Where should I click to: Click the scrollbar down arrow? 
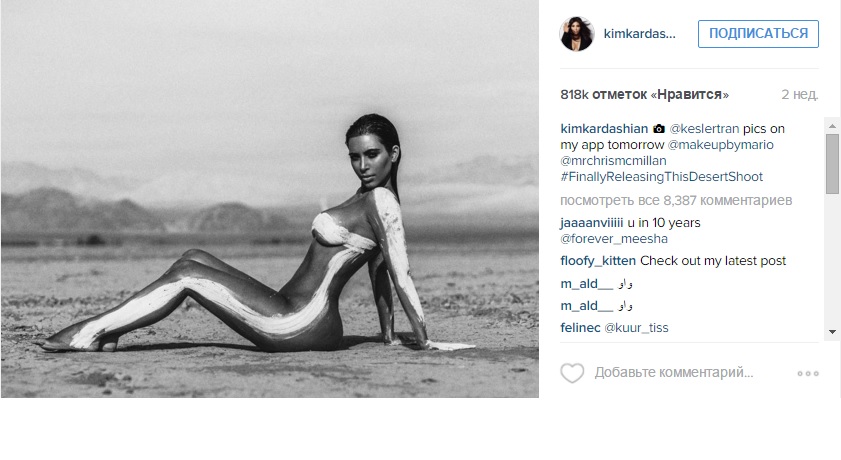[832, 332]
